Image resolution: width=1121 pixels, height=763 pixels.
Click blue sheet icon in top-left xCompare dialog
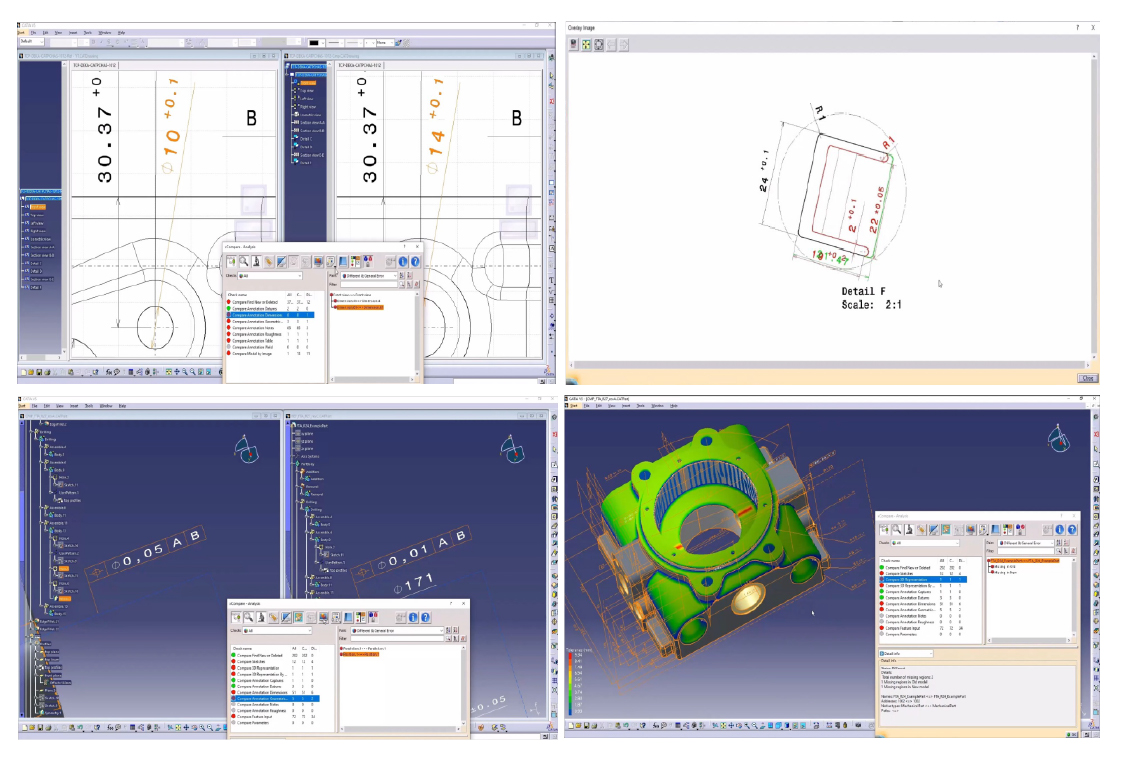(343, 262)
